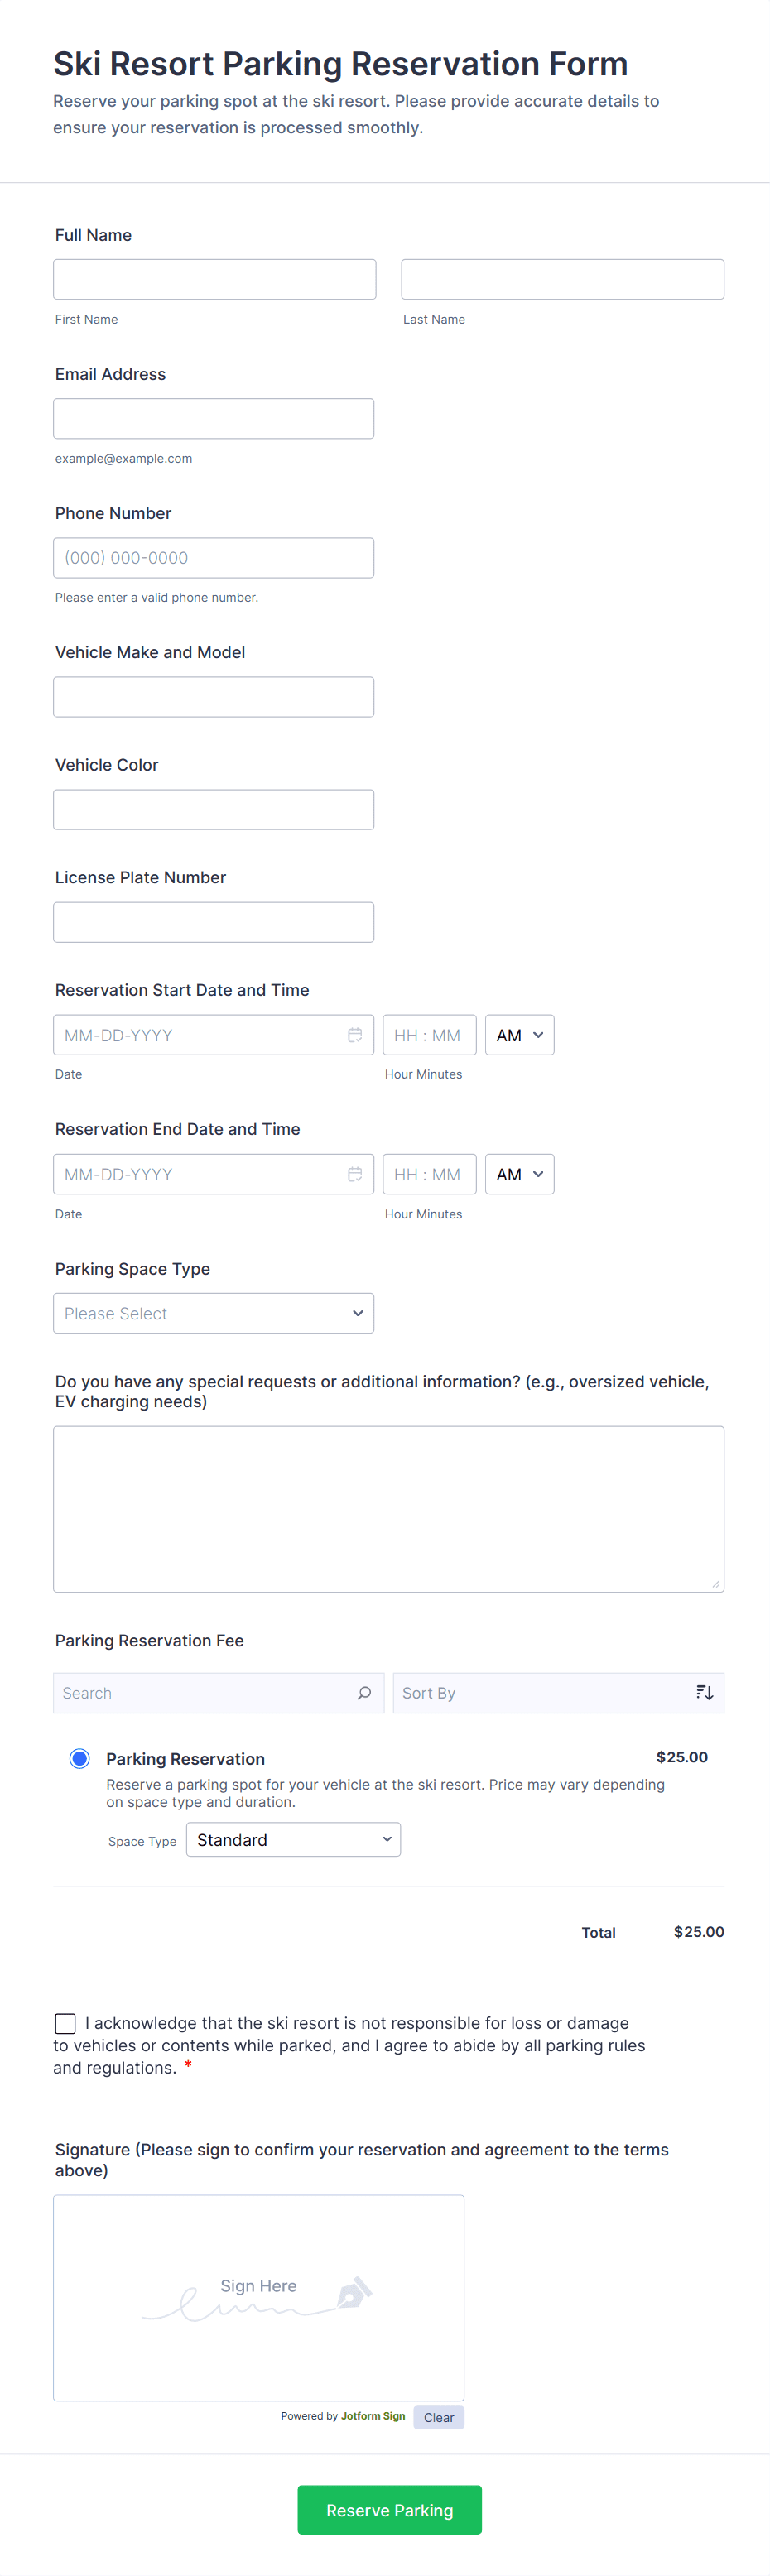
Task: Click the First Name input field
Action: click(x=214, y=279)
